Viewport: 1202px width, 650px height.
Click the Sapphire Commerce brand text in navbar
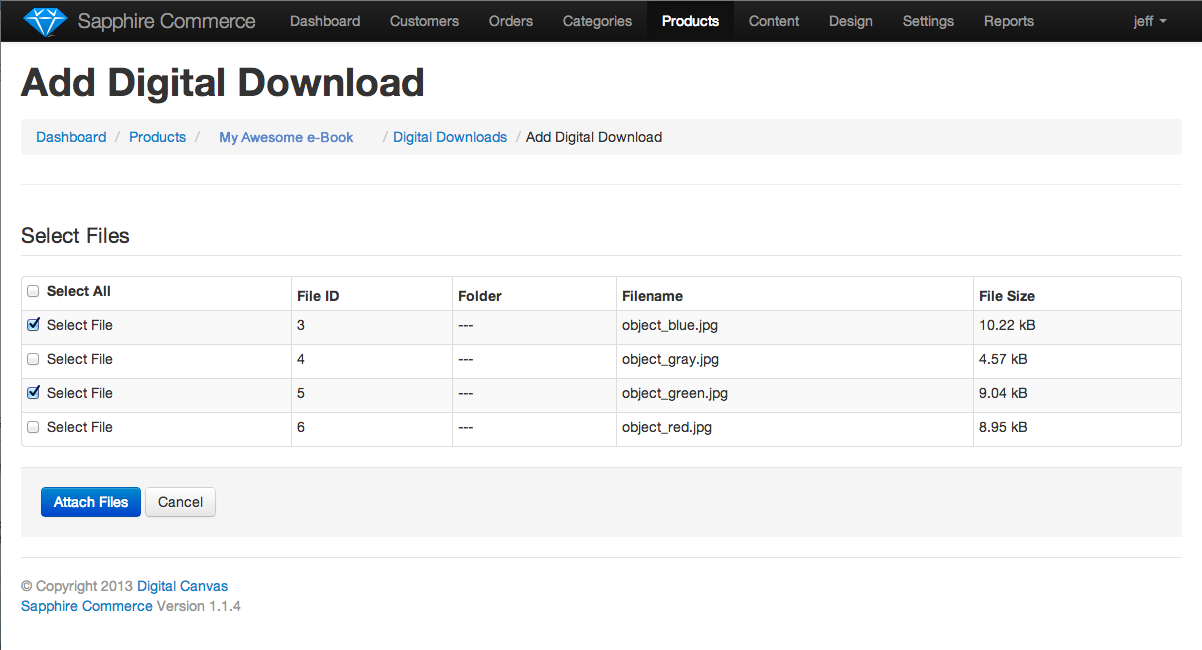coord(166,21)
